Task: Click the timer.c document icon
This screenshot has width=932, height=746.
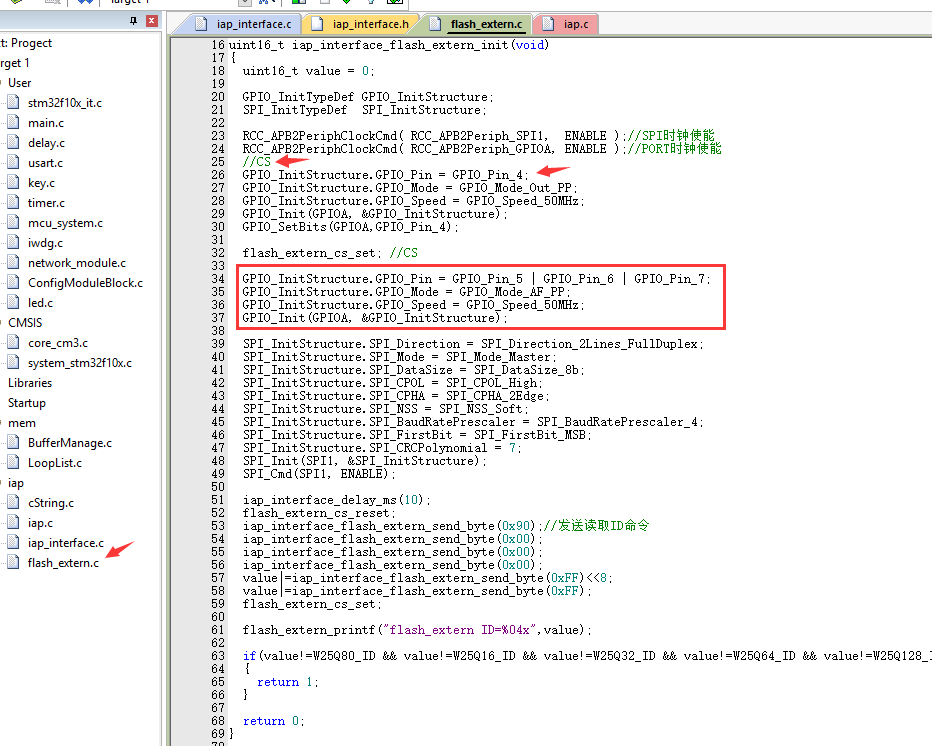Action: [13, 202]
